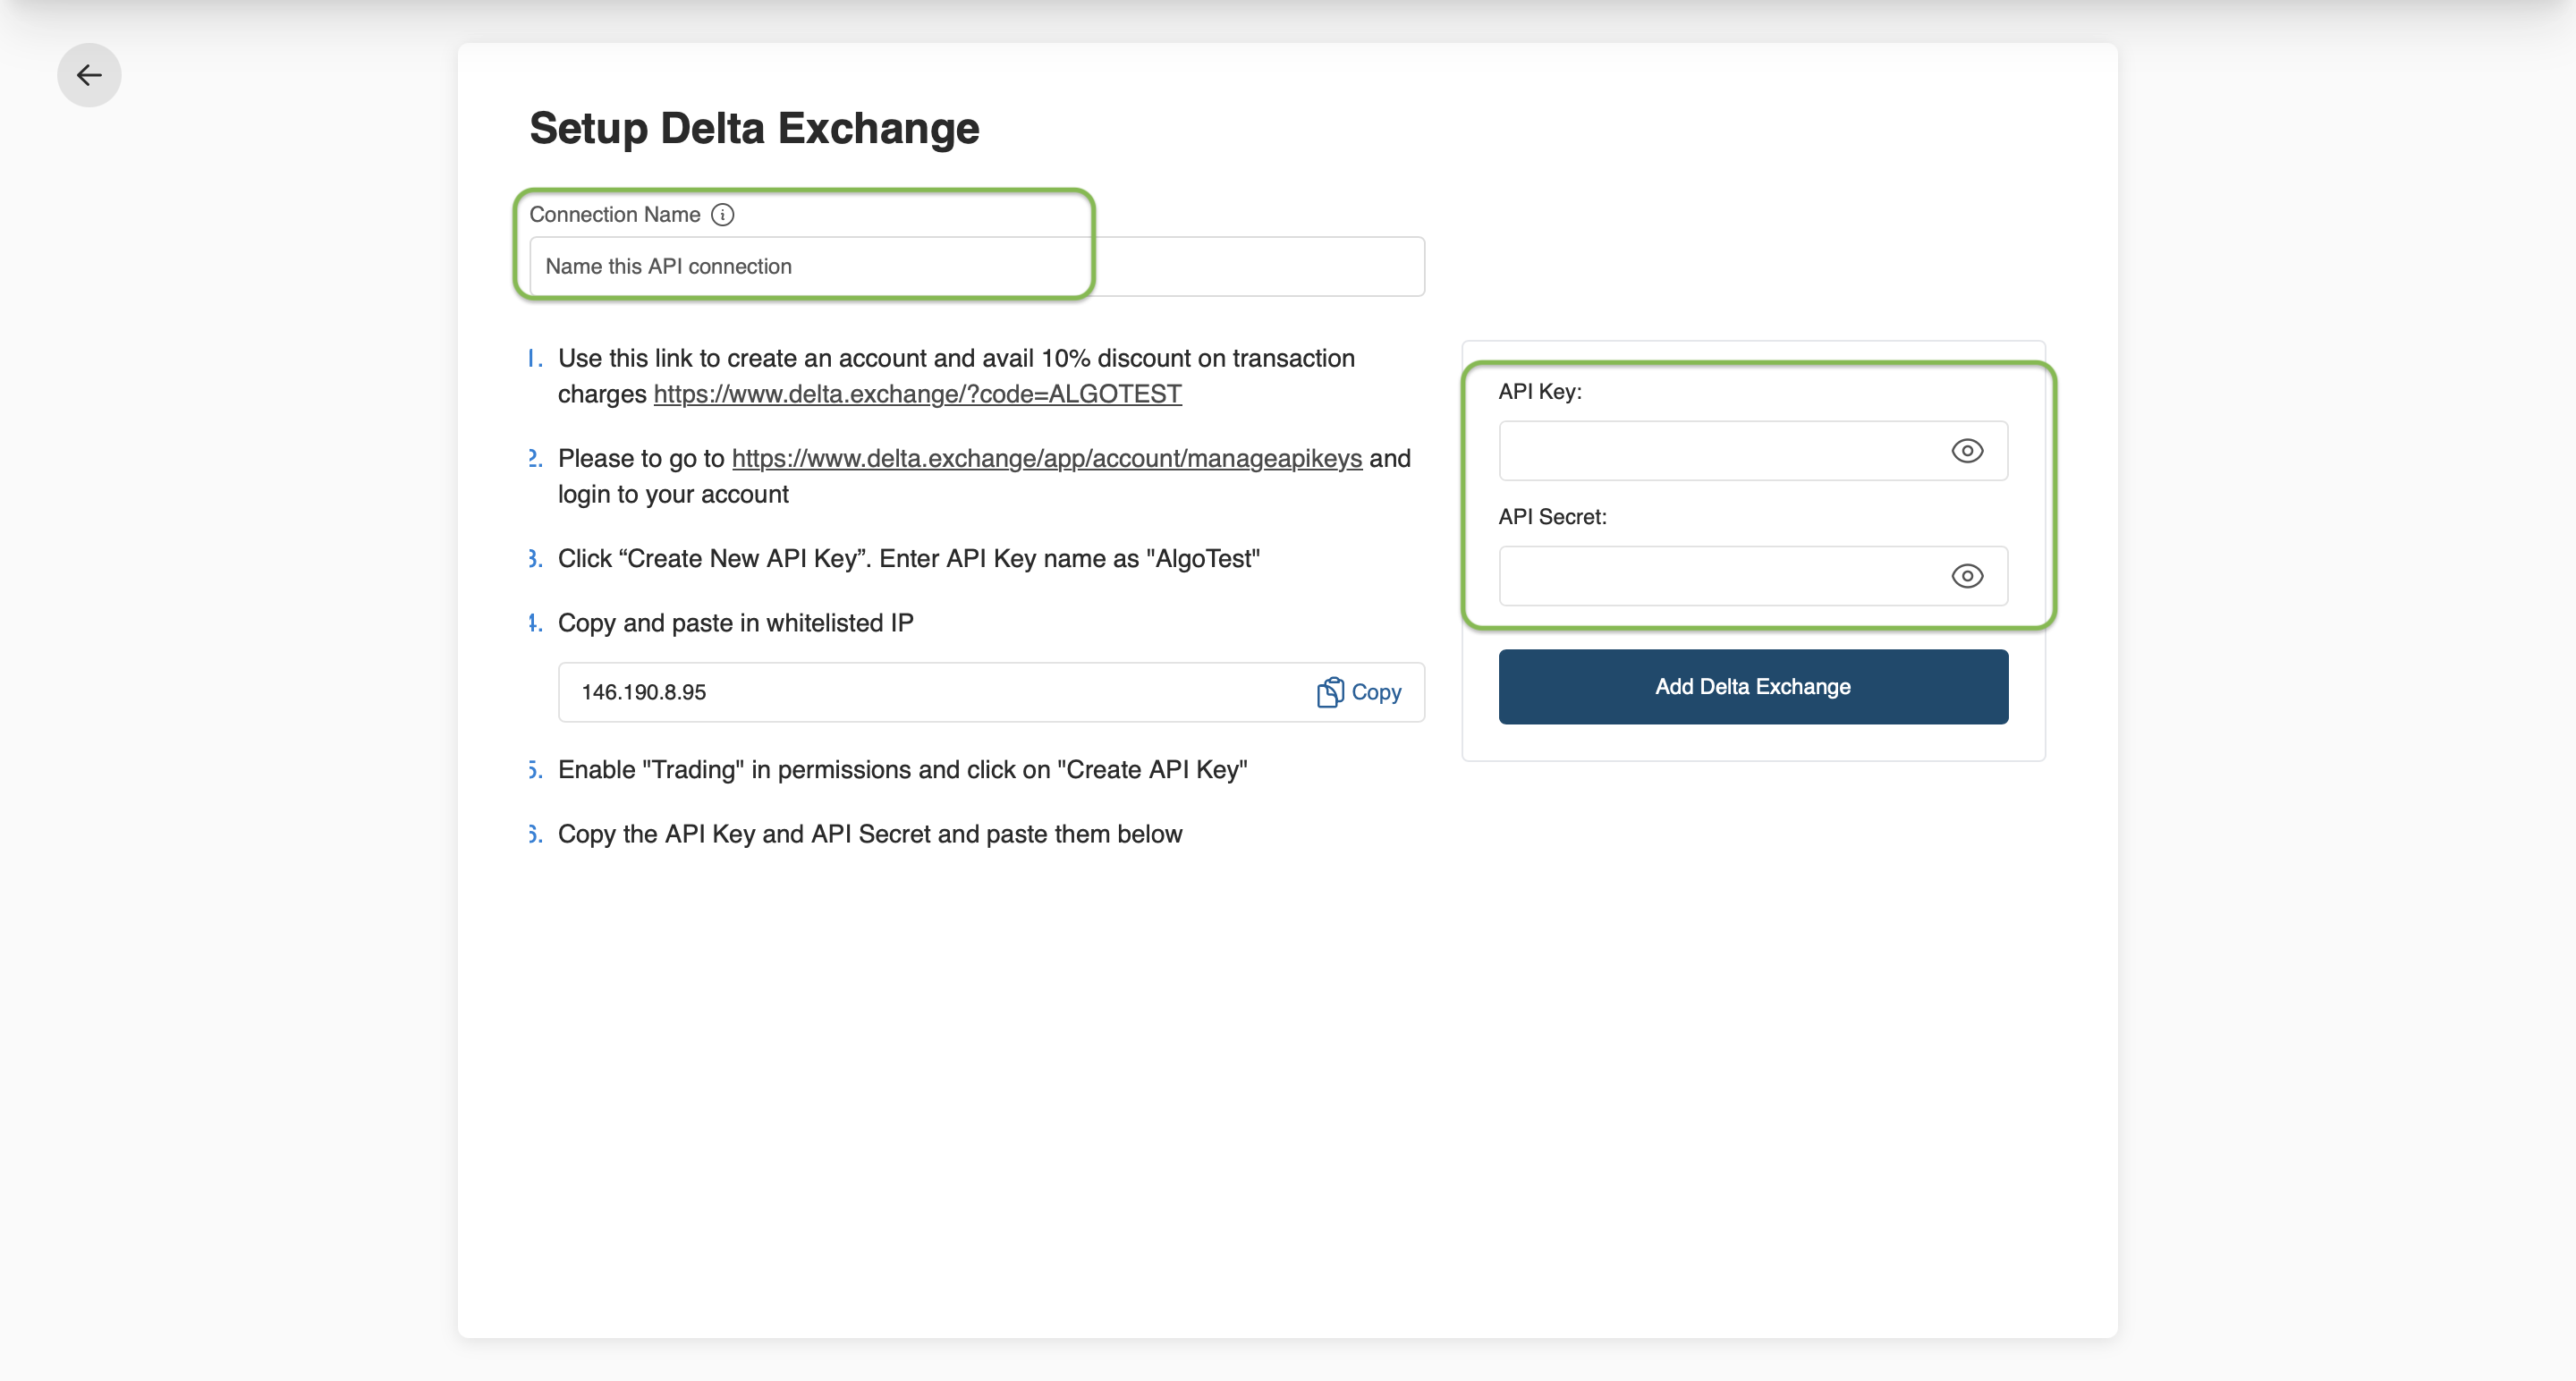2576x1381 pixels.
Task: Click the "paste them below" instruction step
Action: tap(869, 834)
